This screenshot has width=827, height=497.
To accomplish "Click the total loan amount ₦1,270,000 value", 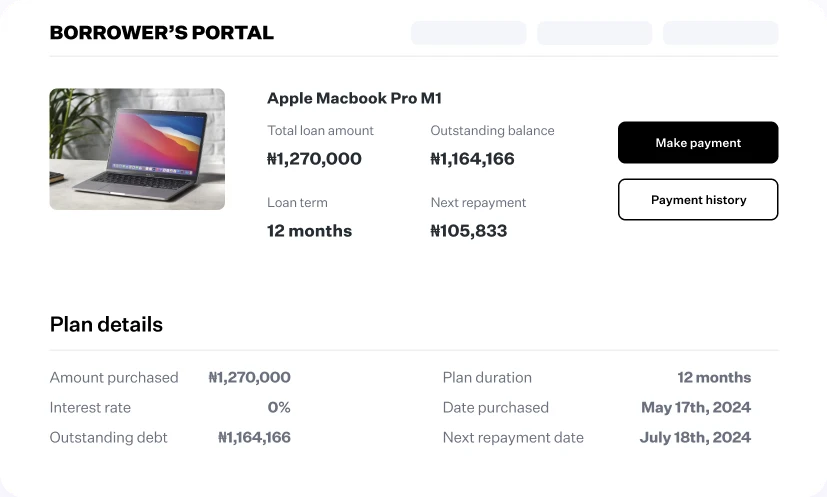I will point(314,159).
